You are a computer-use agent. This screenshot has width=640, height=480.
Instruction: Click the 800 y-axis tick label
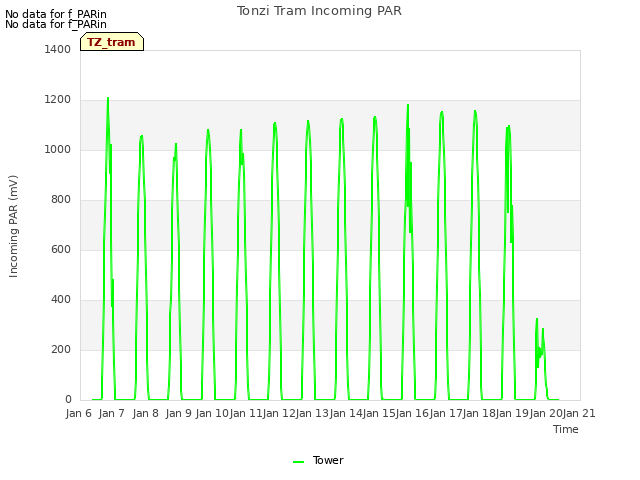pos(61,200)
